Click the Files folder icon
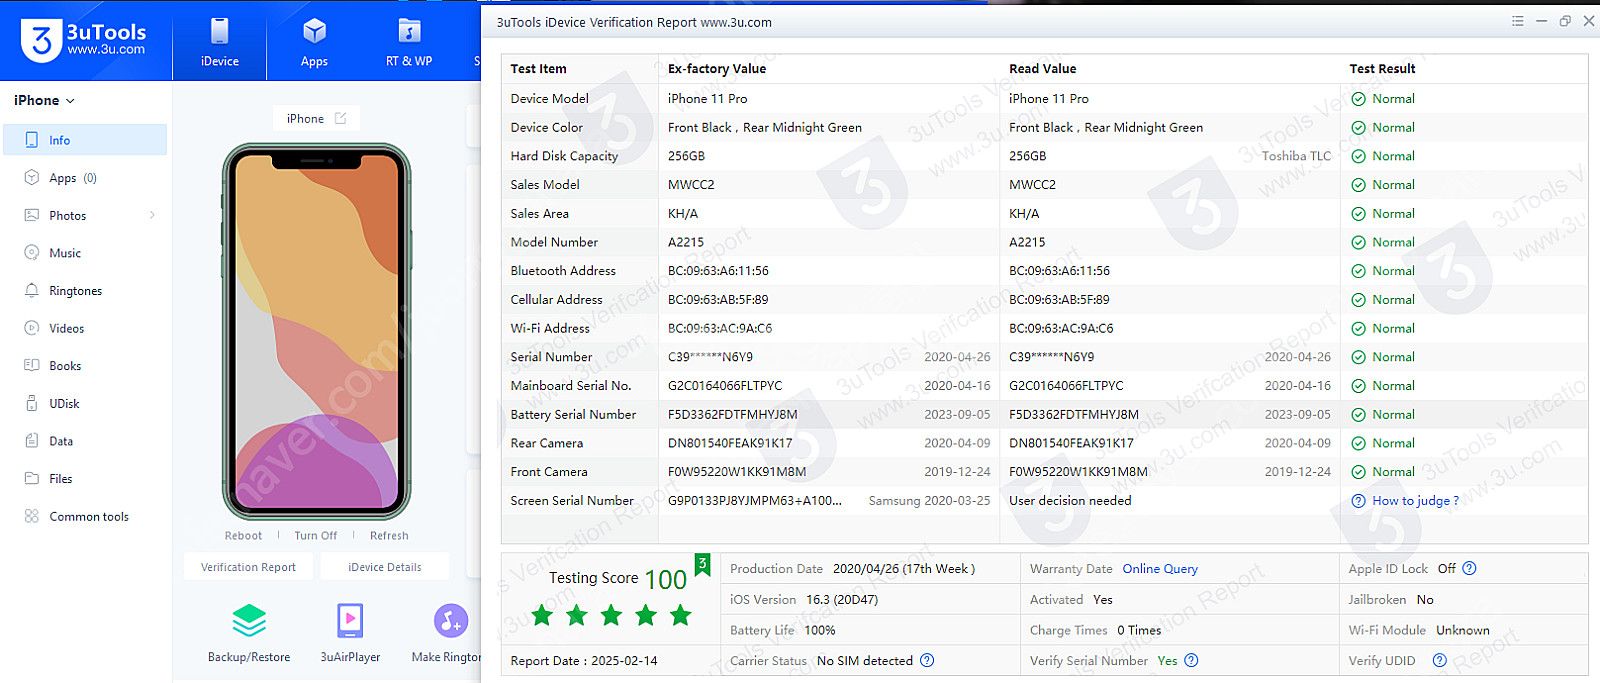Screen dimensions: 1600x683 [32, 478]
